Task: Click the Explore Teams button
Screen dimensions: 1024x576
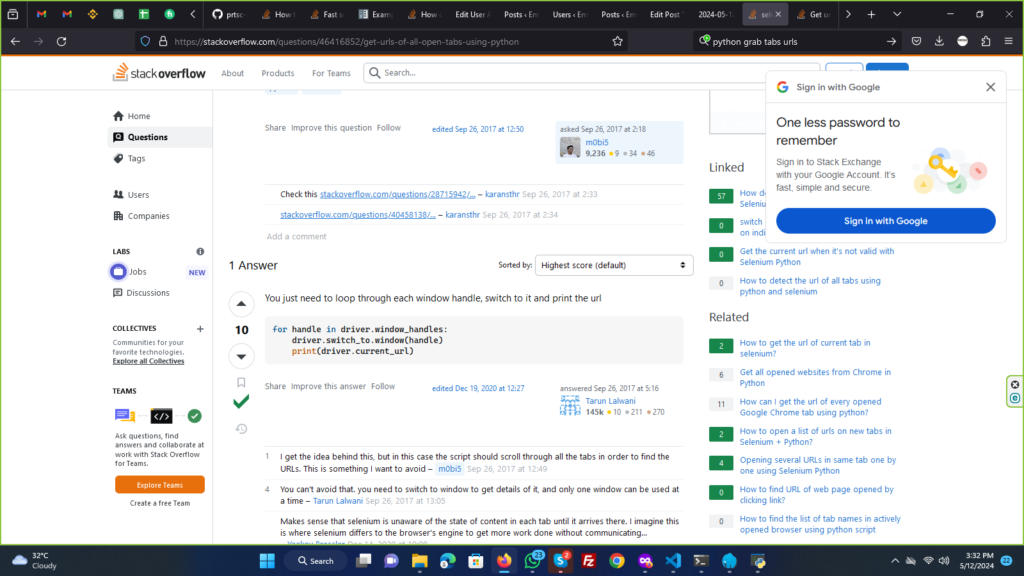Action: [160, 484]
